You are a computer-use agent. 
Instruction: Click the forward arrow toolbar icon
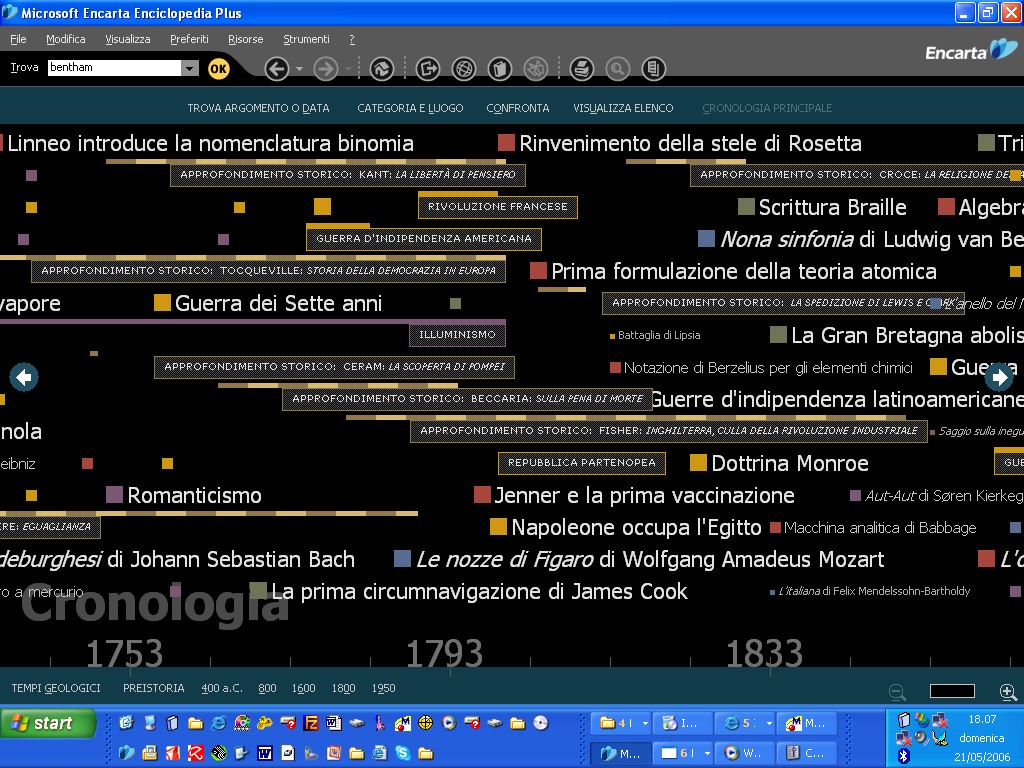[x=326, y=69]
